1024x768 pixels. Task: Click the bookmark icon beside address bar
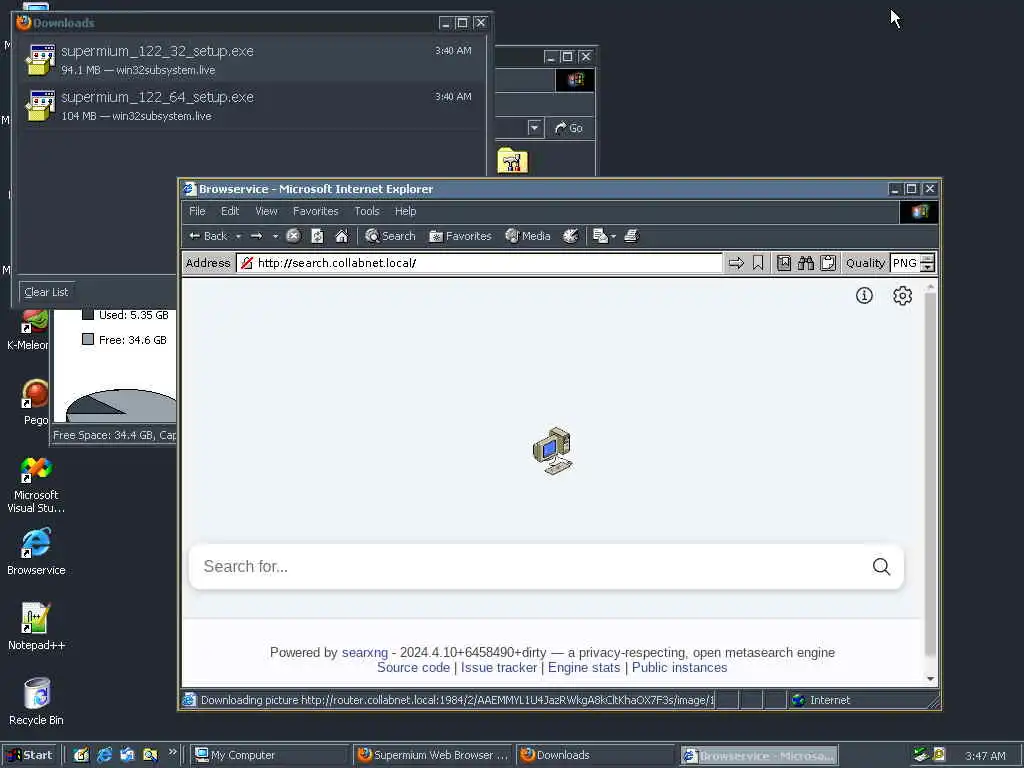pyautogui.click(x=758, y=263)
